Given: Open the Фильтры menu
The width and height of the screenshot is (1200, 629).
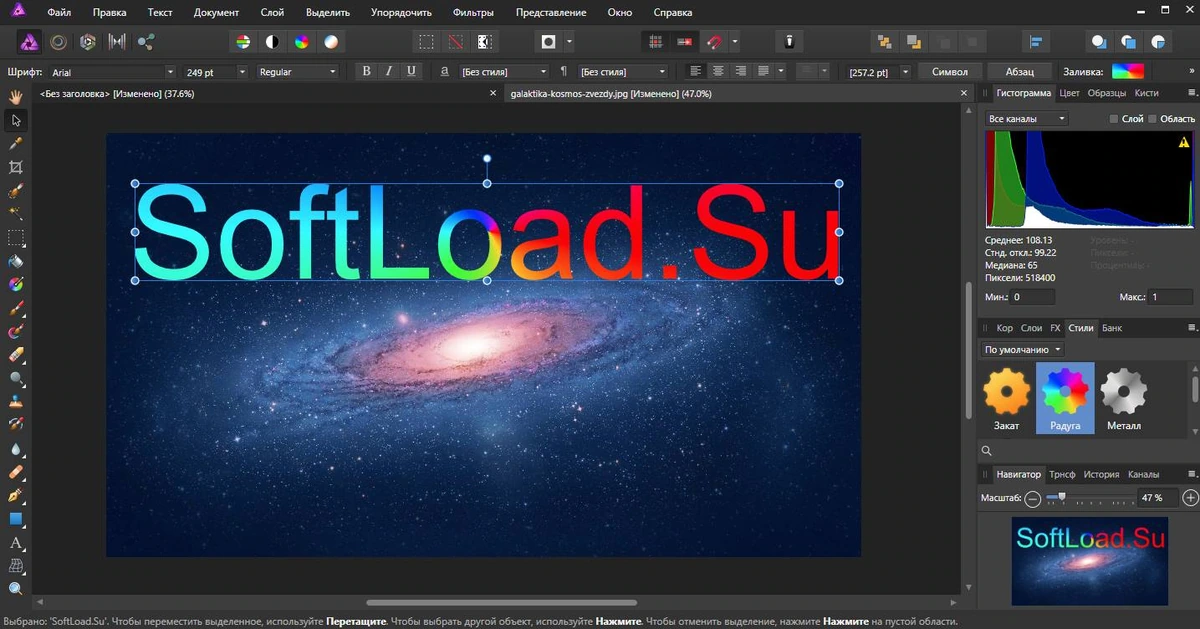Looking at the screenshot, I should [x=473, y=13].
